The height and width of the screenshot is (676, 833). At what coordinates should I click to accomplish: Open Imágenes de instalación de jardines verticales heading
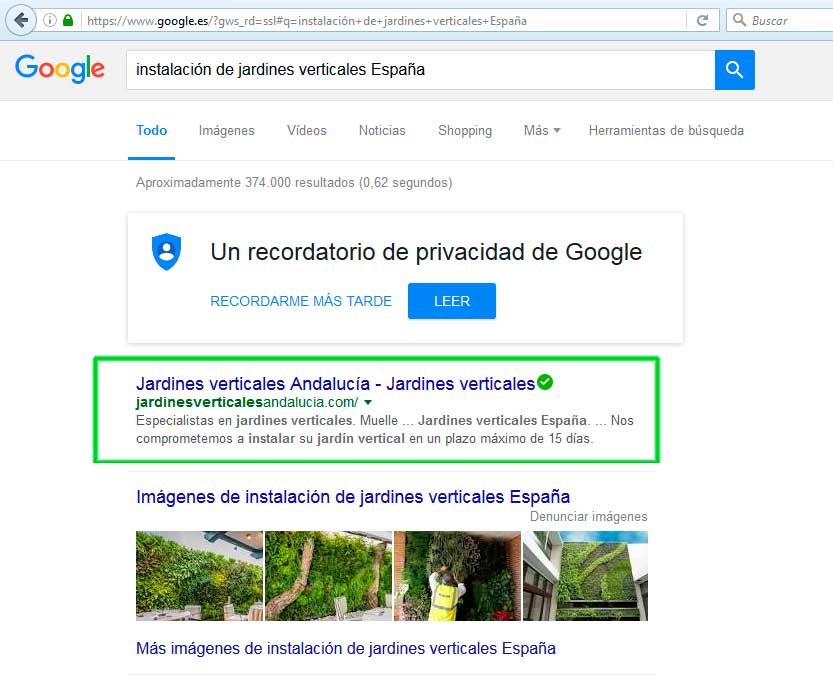pyautogui.click(x=353, y=497)
